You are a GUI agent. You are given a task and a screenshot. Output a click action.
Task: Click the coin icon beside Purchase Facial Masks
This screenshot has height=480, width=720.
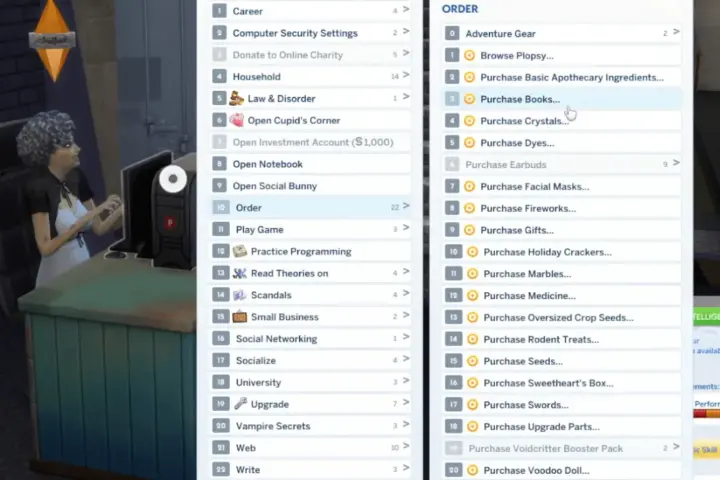(469, 186)
